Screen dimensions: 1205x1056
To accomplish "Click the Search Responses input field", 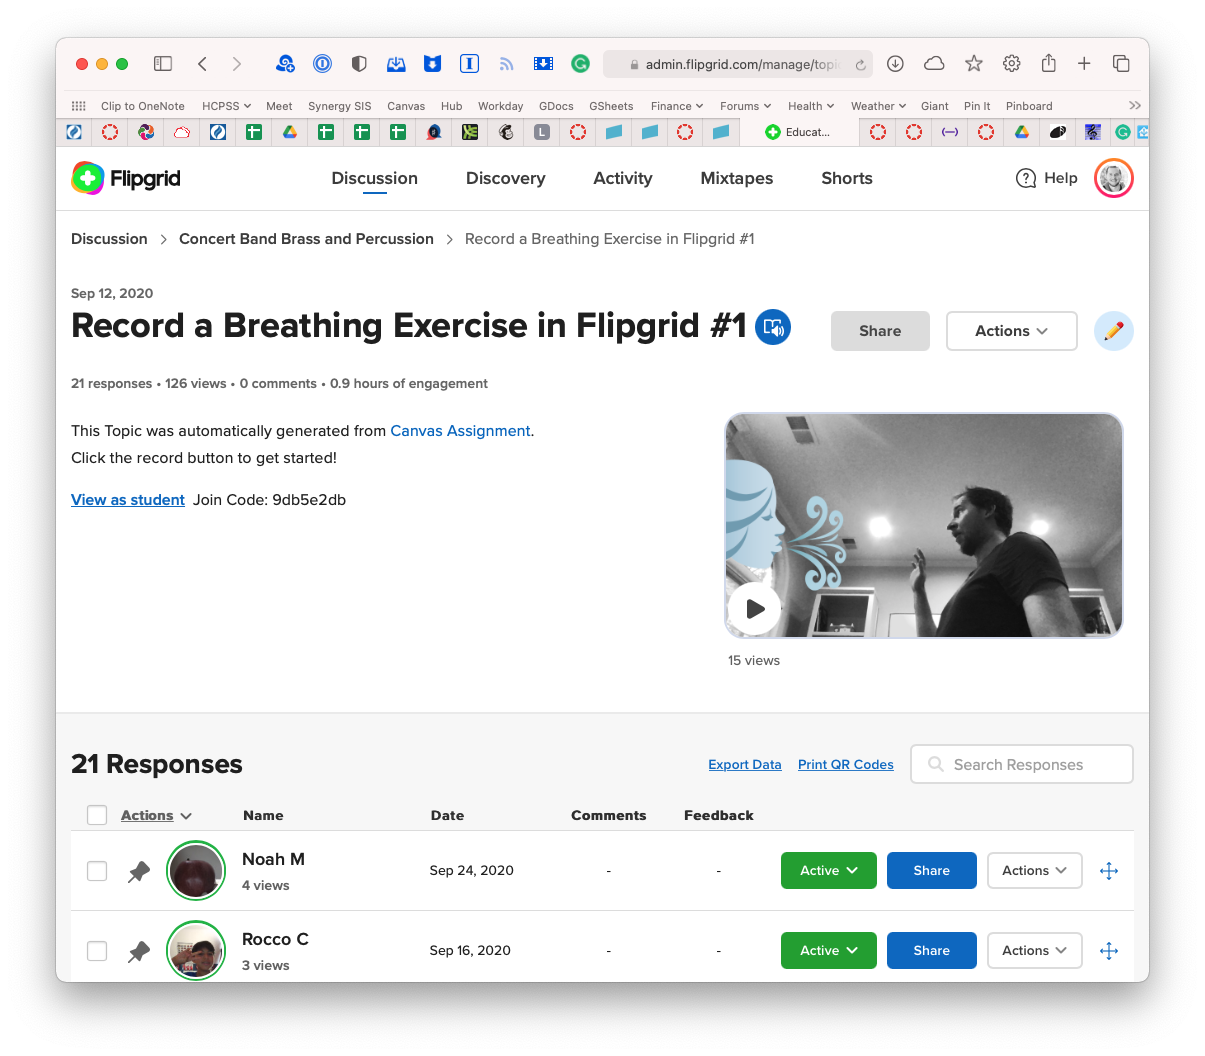I will pos(1021,764).
